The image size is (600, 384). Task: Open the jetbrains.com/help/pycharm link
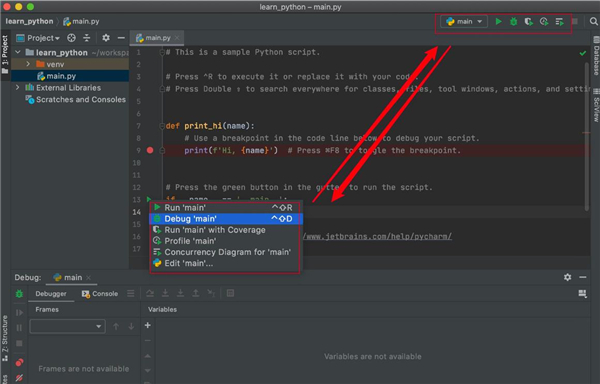[x=377, y=236]
